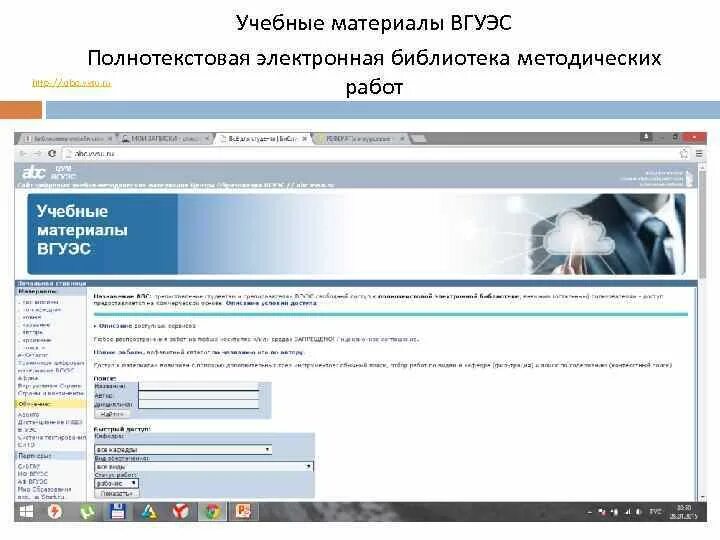Viewport: 720px width, 540px height.
Task: Open the Описание условий доступа link
Action: tap(271, 303)
